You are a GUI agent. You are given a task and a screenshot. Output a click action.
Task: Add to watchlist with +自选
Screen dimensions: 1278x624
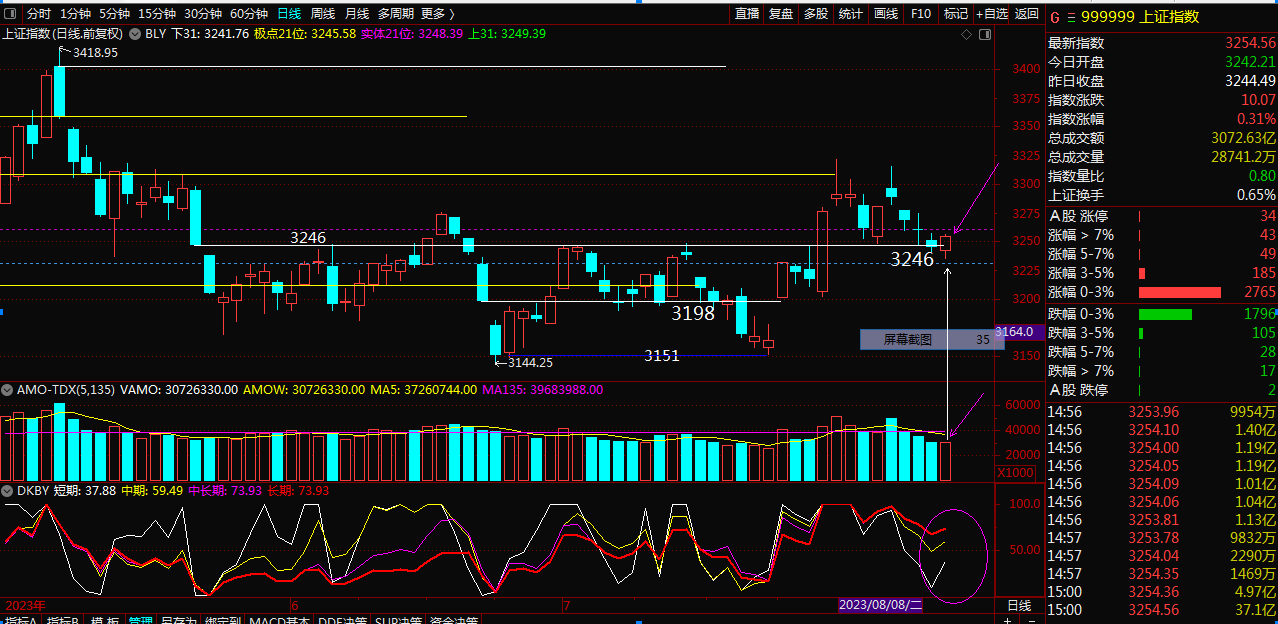[x=990, y=13]
